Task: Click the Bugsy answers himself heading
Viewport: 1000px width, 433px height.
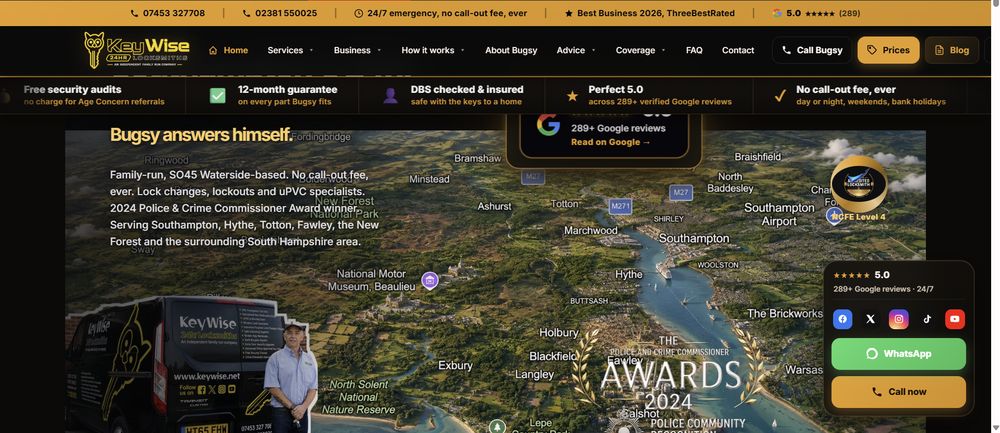Action: click(x=201, y=135)
